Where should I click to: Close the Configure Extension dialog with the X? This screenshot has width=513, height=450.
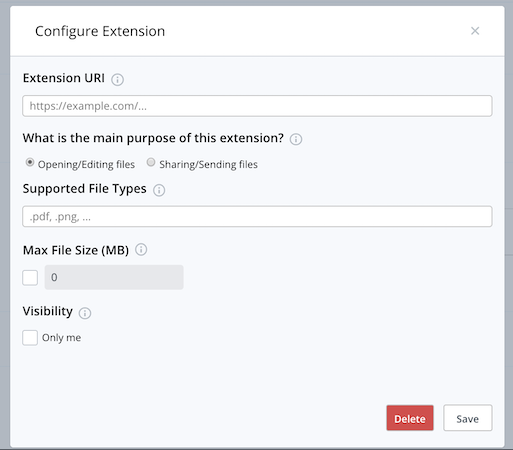tap(475, 31)
